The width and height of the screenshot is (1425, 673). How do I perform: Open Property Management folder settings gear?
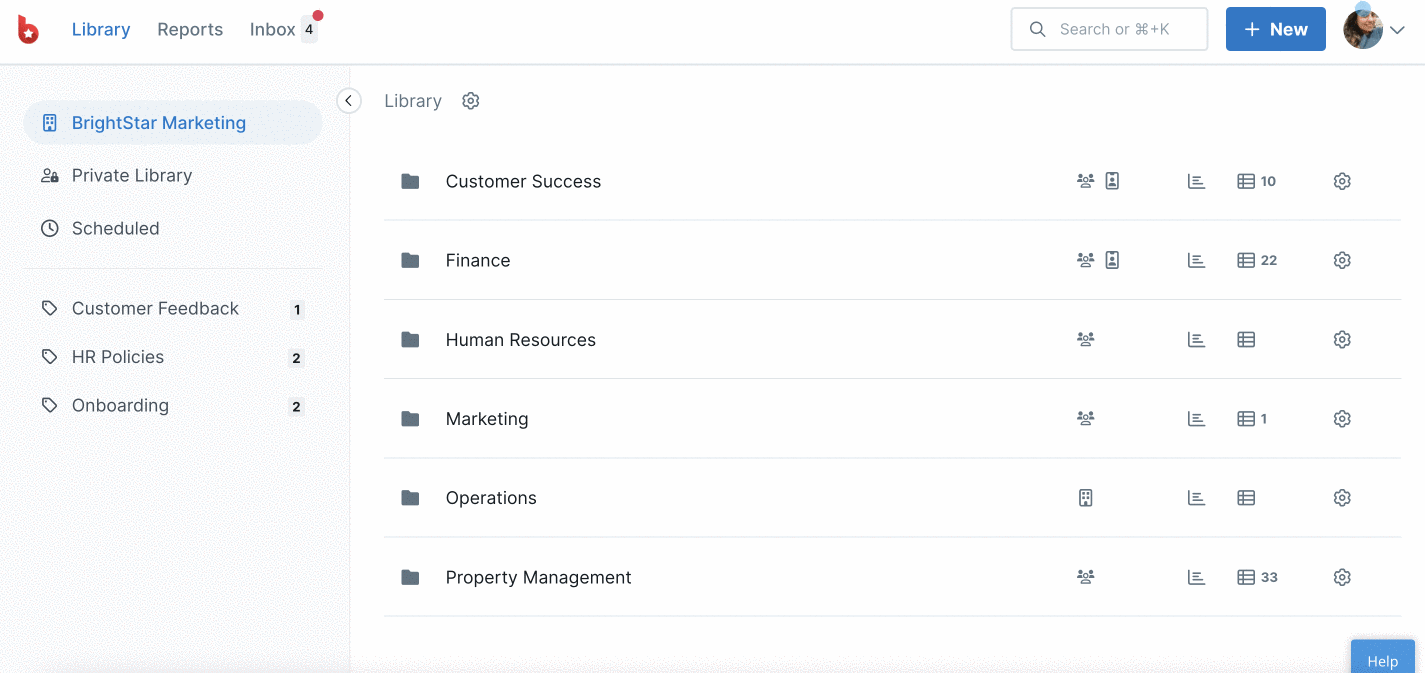1342,577
